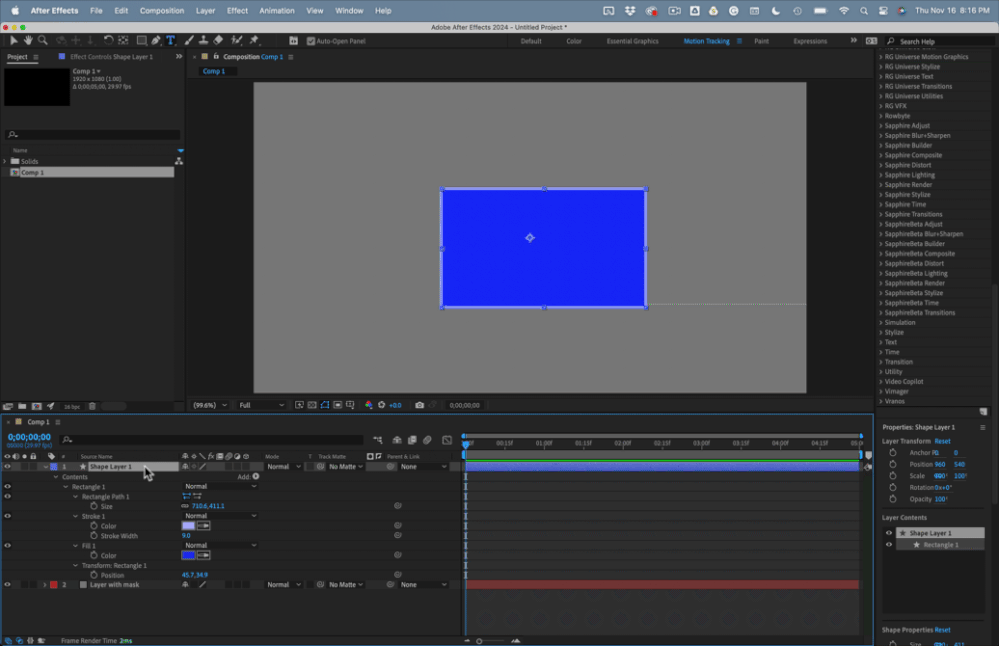Collapse the Rectangle Path 1 group
Screen dimensions: 999x646
click(77, 497)
